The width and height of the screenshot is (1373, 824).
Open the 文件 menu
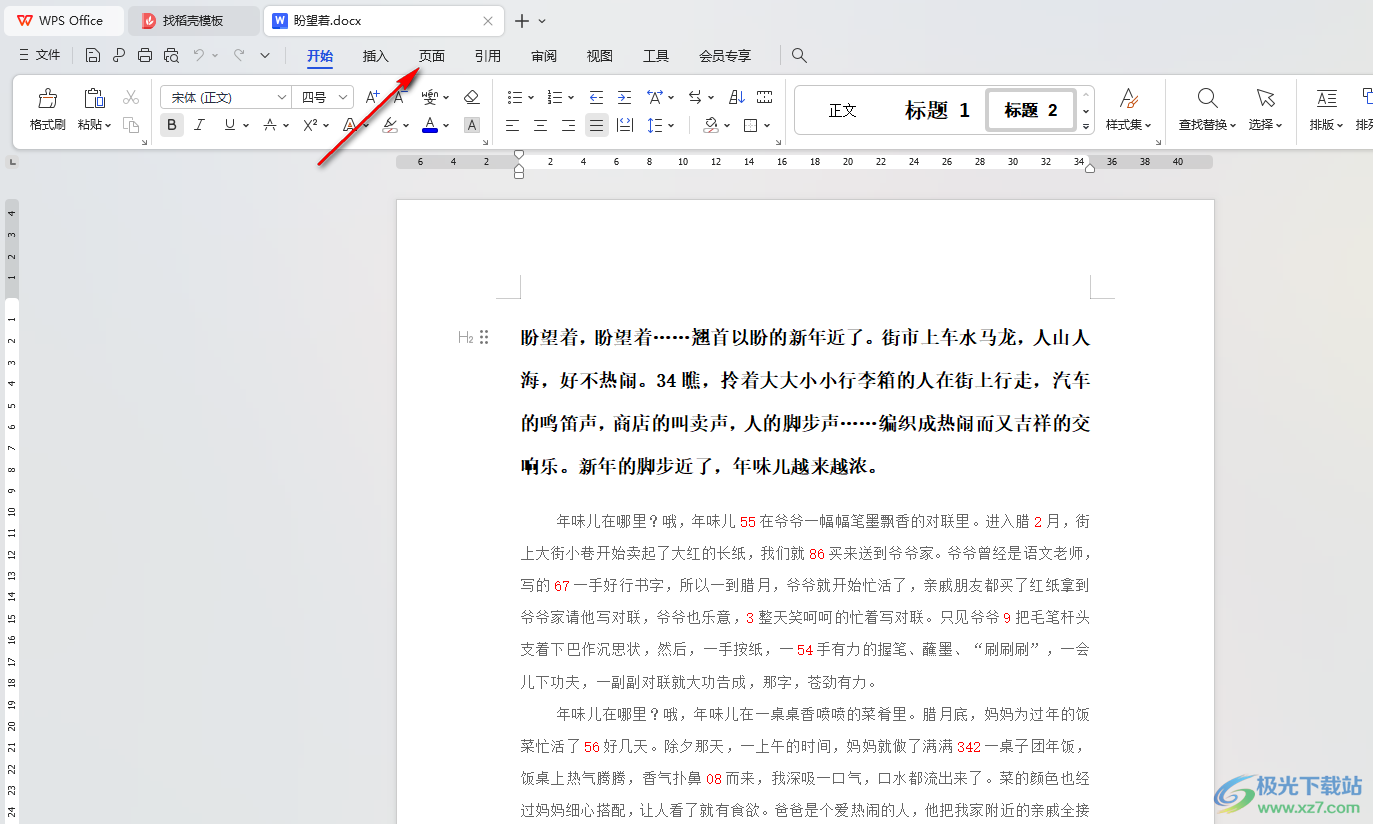click(40, 55)
